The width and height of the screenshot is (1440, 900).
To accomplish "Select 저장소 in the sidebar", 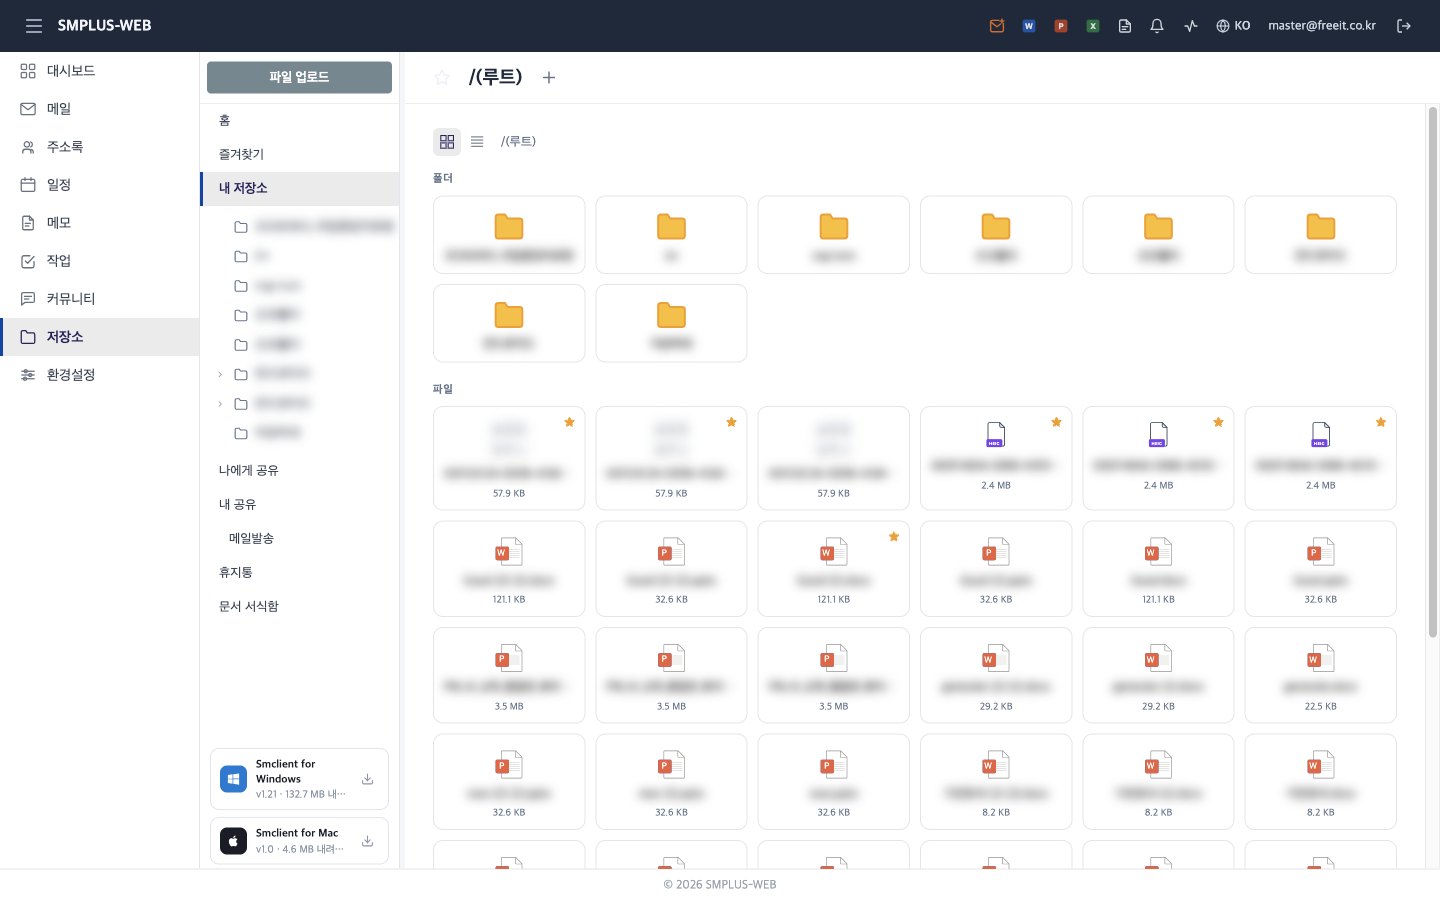I will (100, 337).
